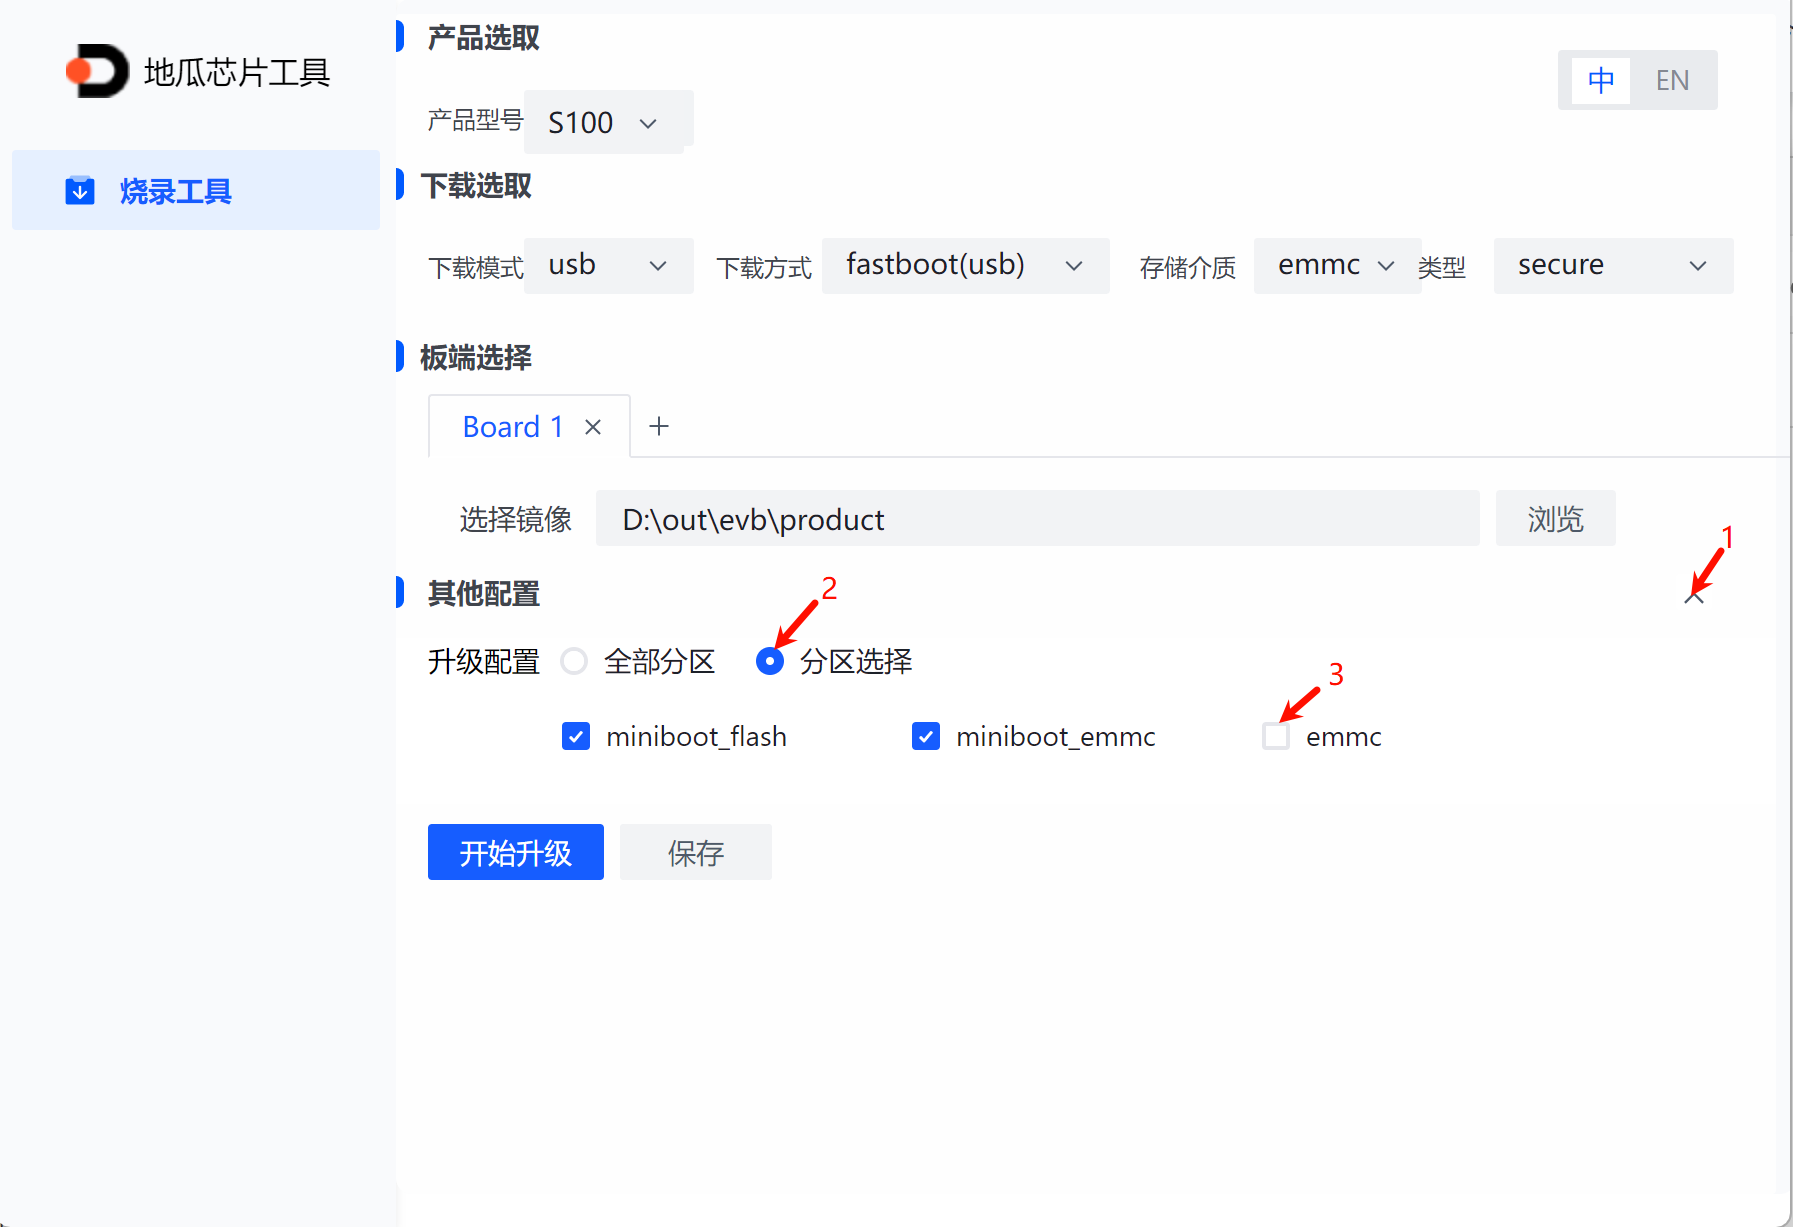Click the D-Robotics logo icon

point(97,71)
